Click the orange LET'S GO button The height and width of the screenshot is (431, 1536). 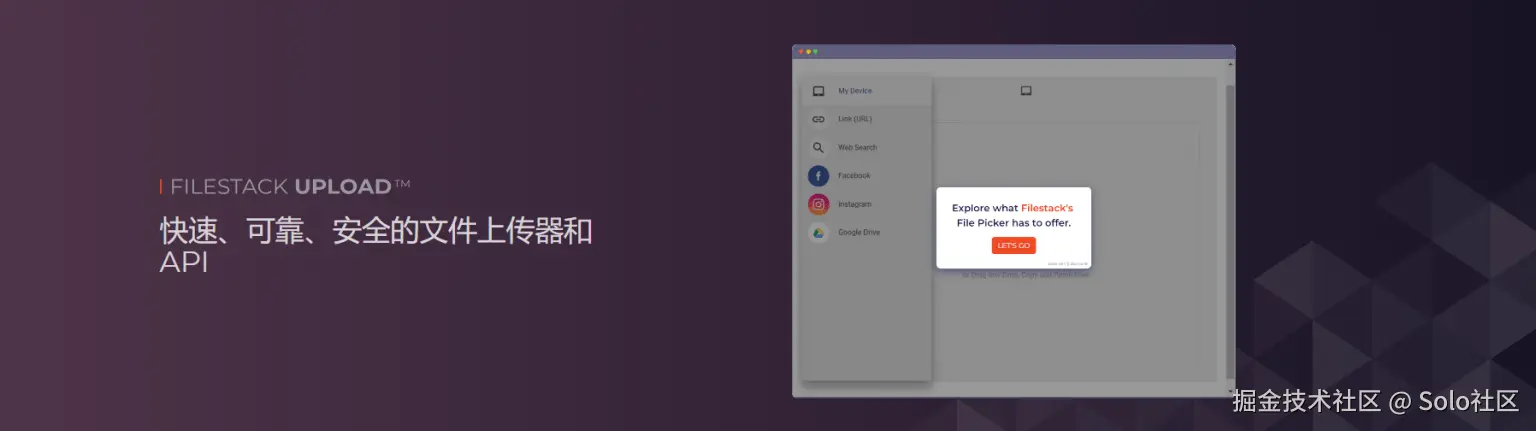point(1014,246)
